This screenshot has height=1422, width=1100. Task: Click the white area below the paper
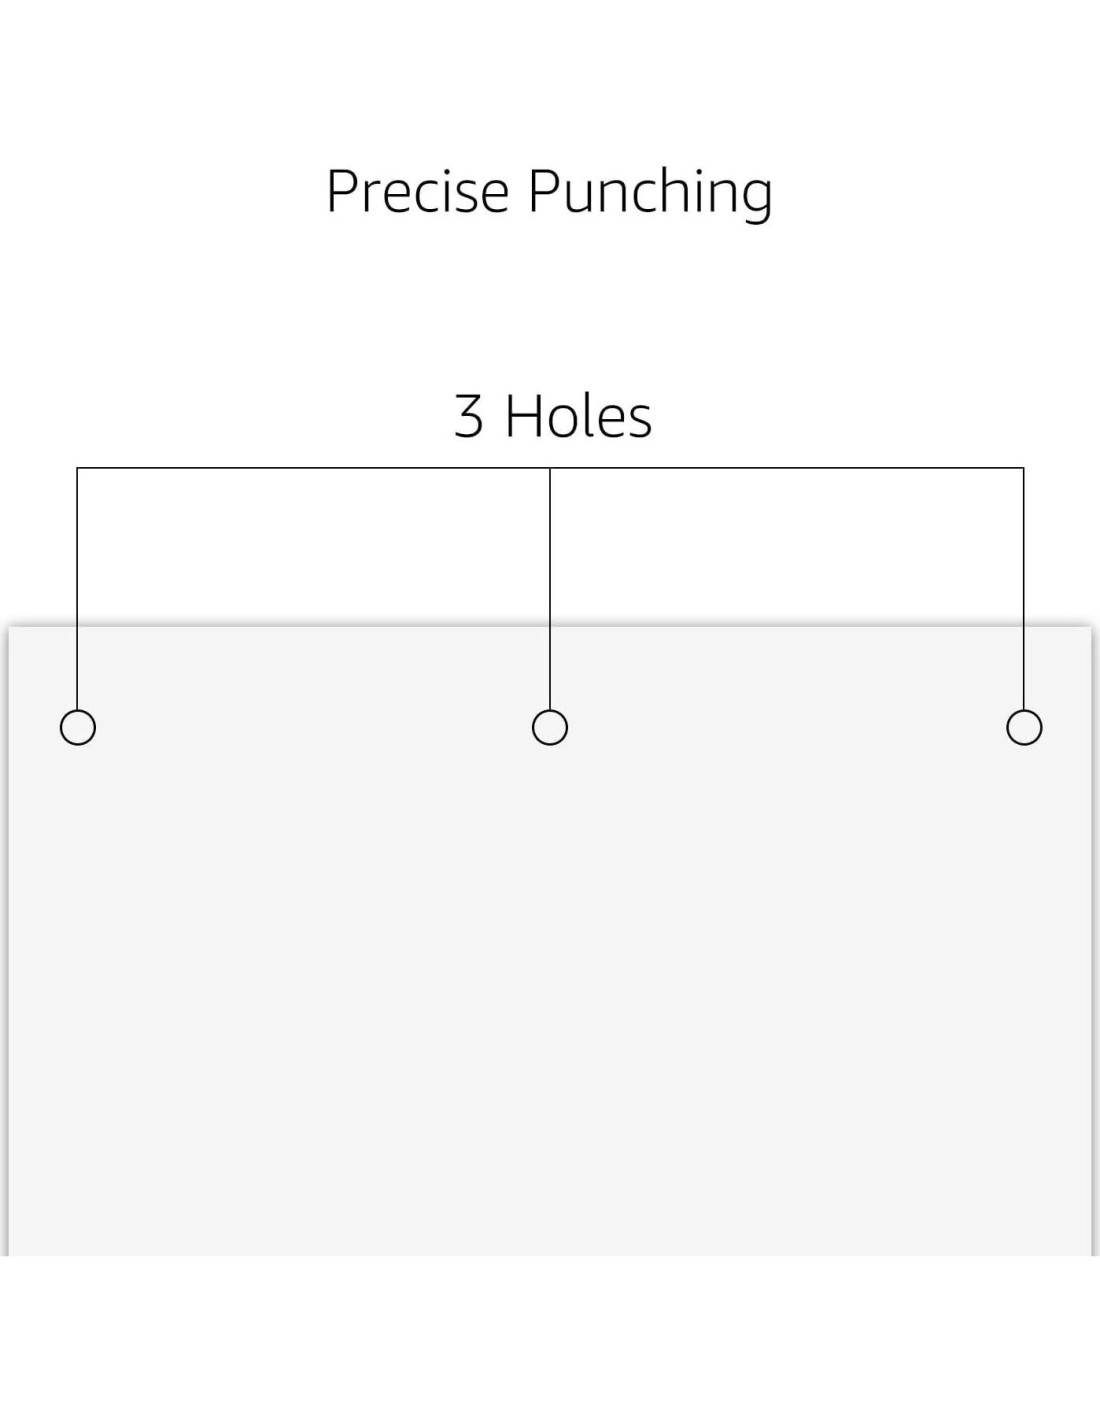550,1340
